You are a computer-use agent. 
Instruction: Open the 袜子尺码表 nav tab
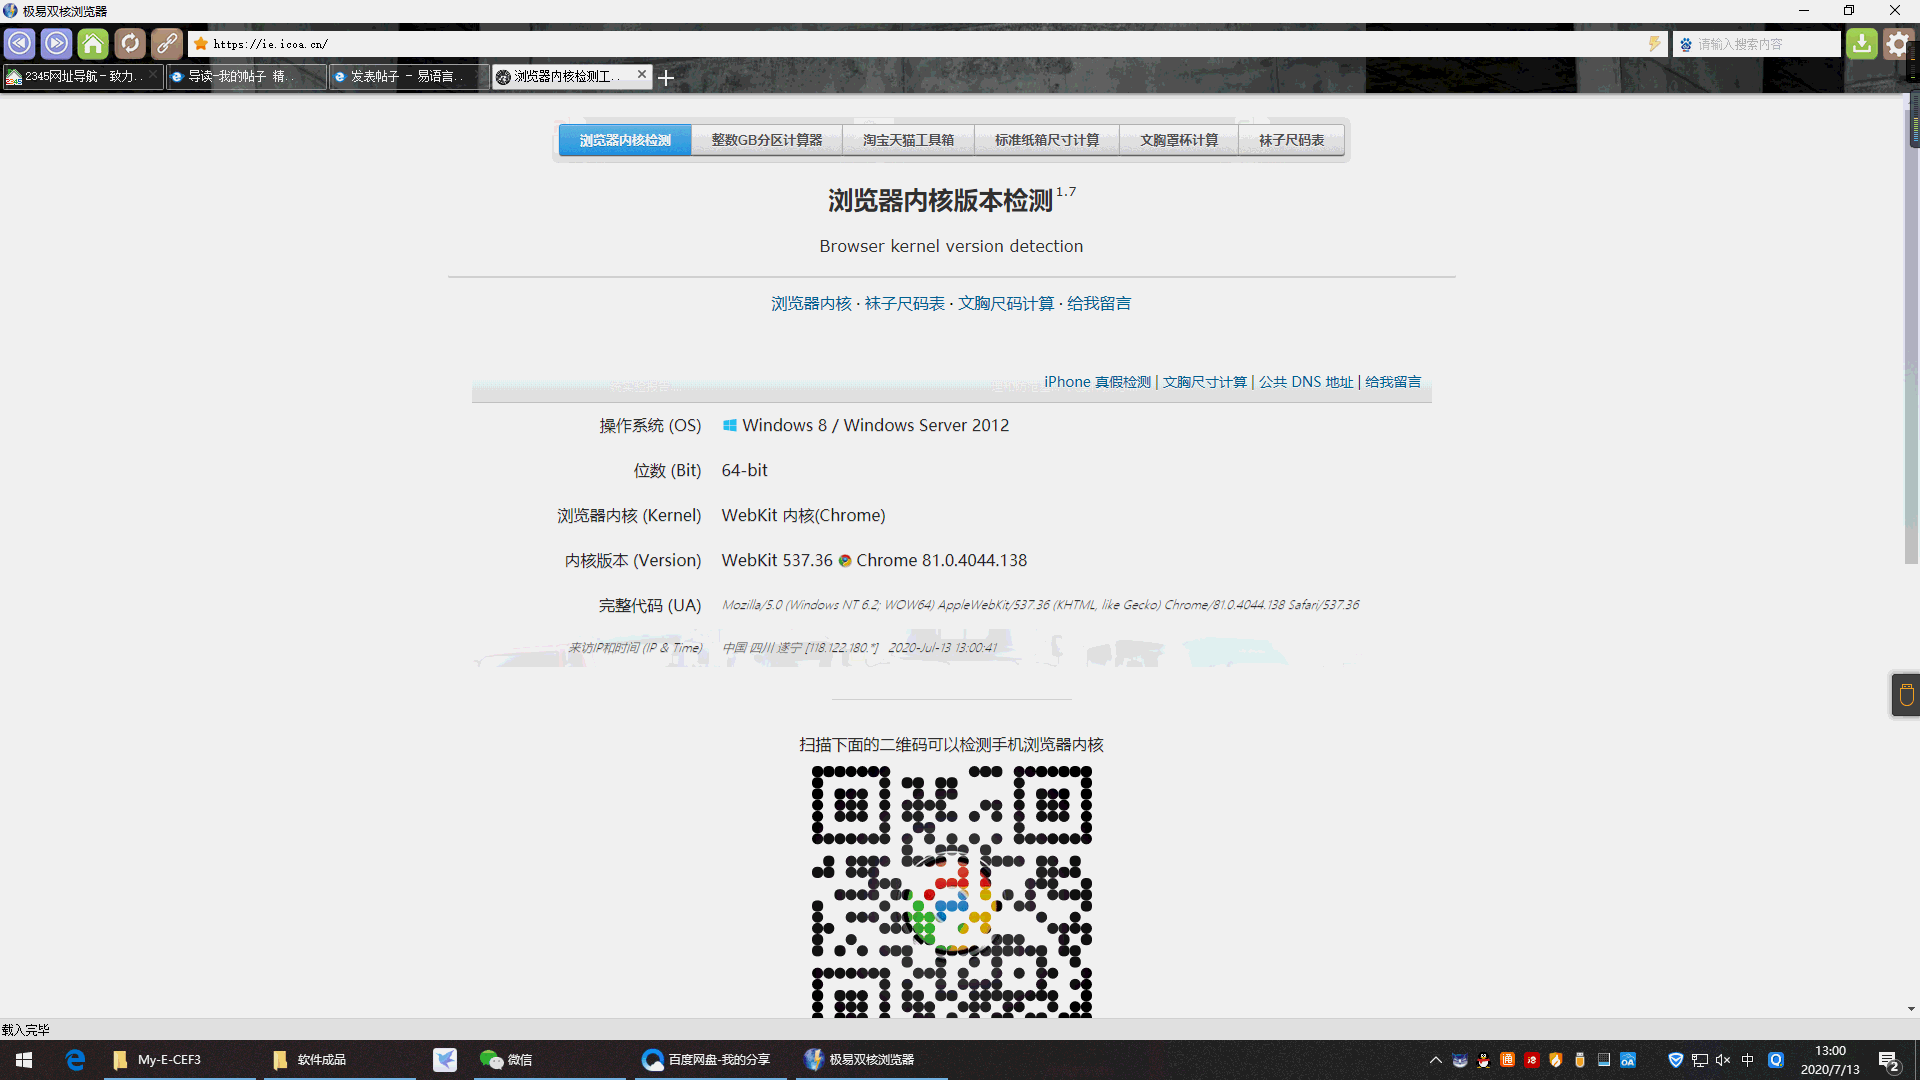pos(1291,140)
